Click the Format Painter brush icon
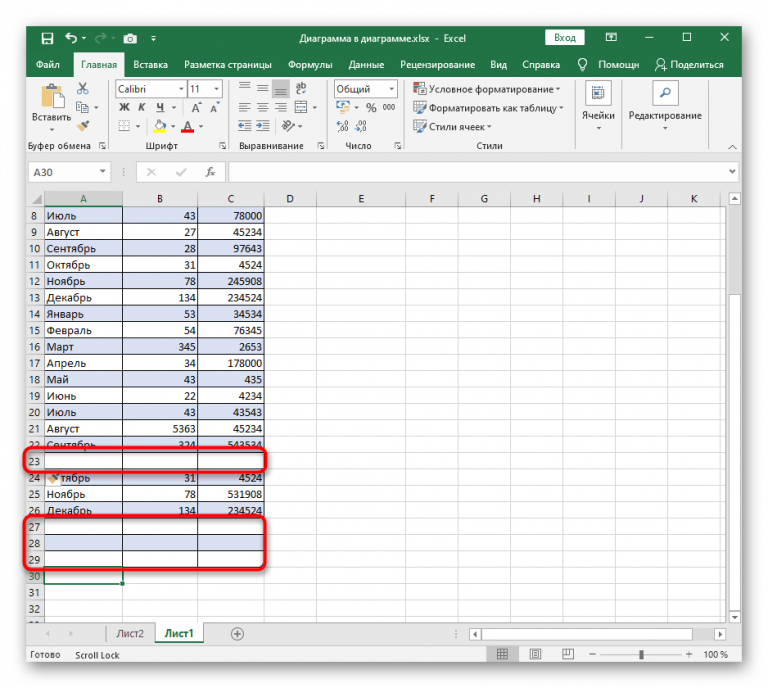The width and height of the screenshot is (768, 688). (83, 126)
